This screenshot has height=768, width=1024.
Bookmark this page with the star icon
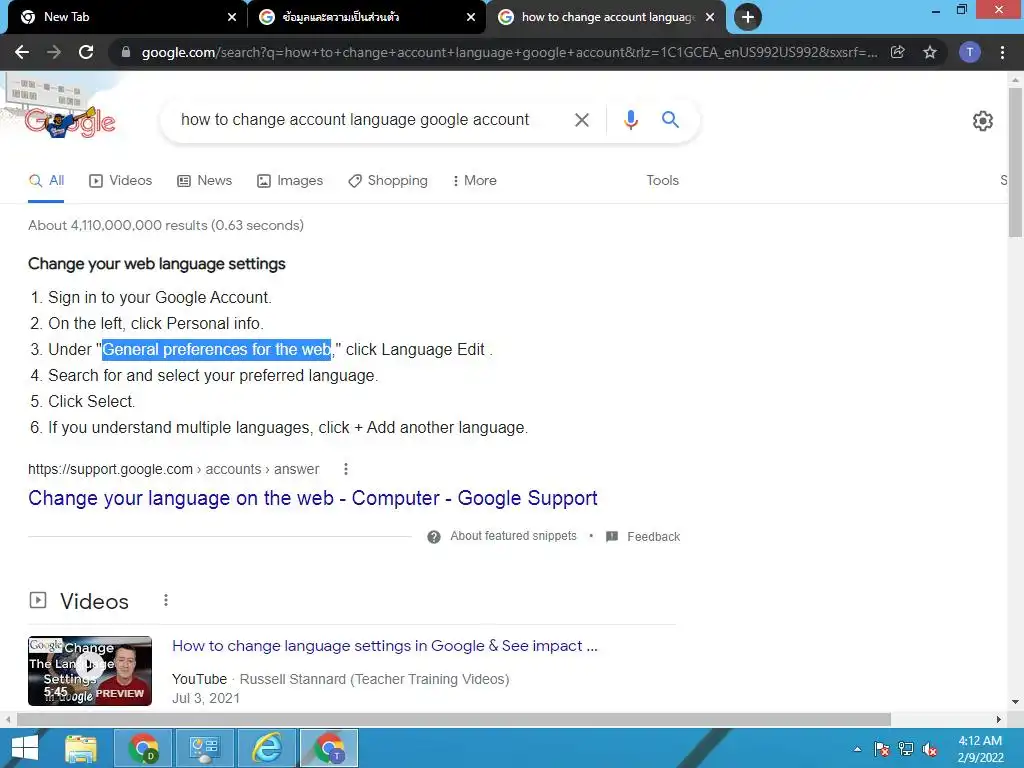point(930,52)
